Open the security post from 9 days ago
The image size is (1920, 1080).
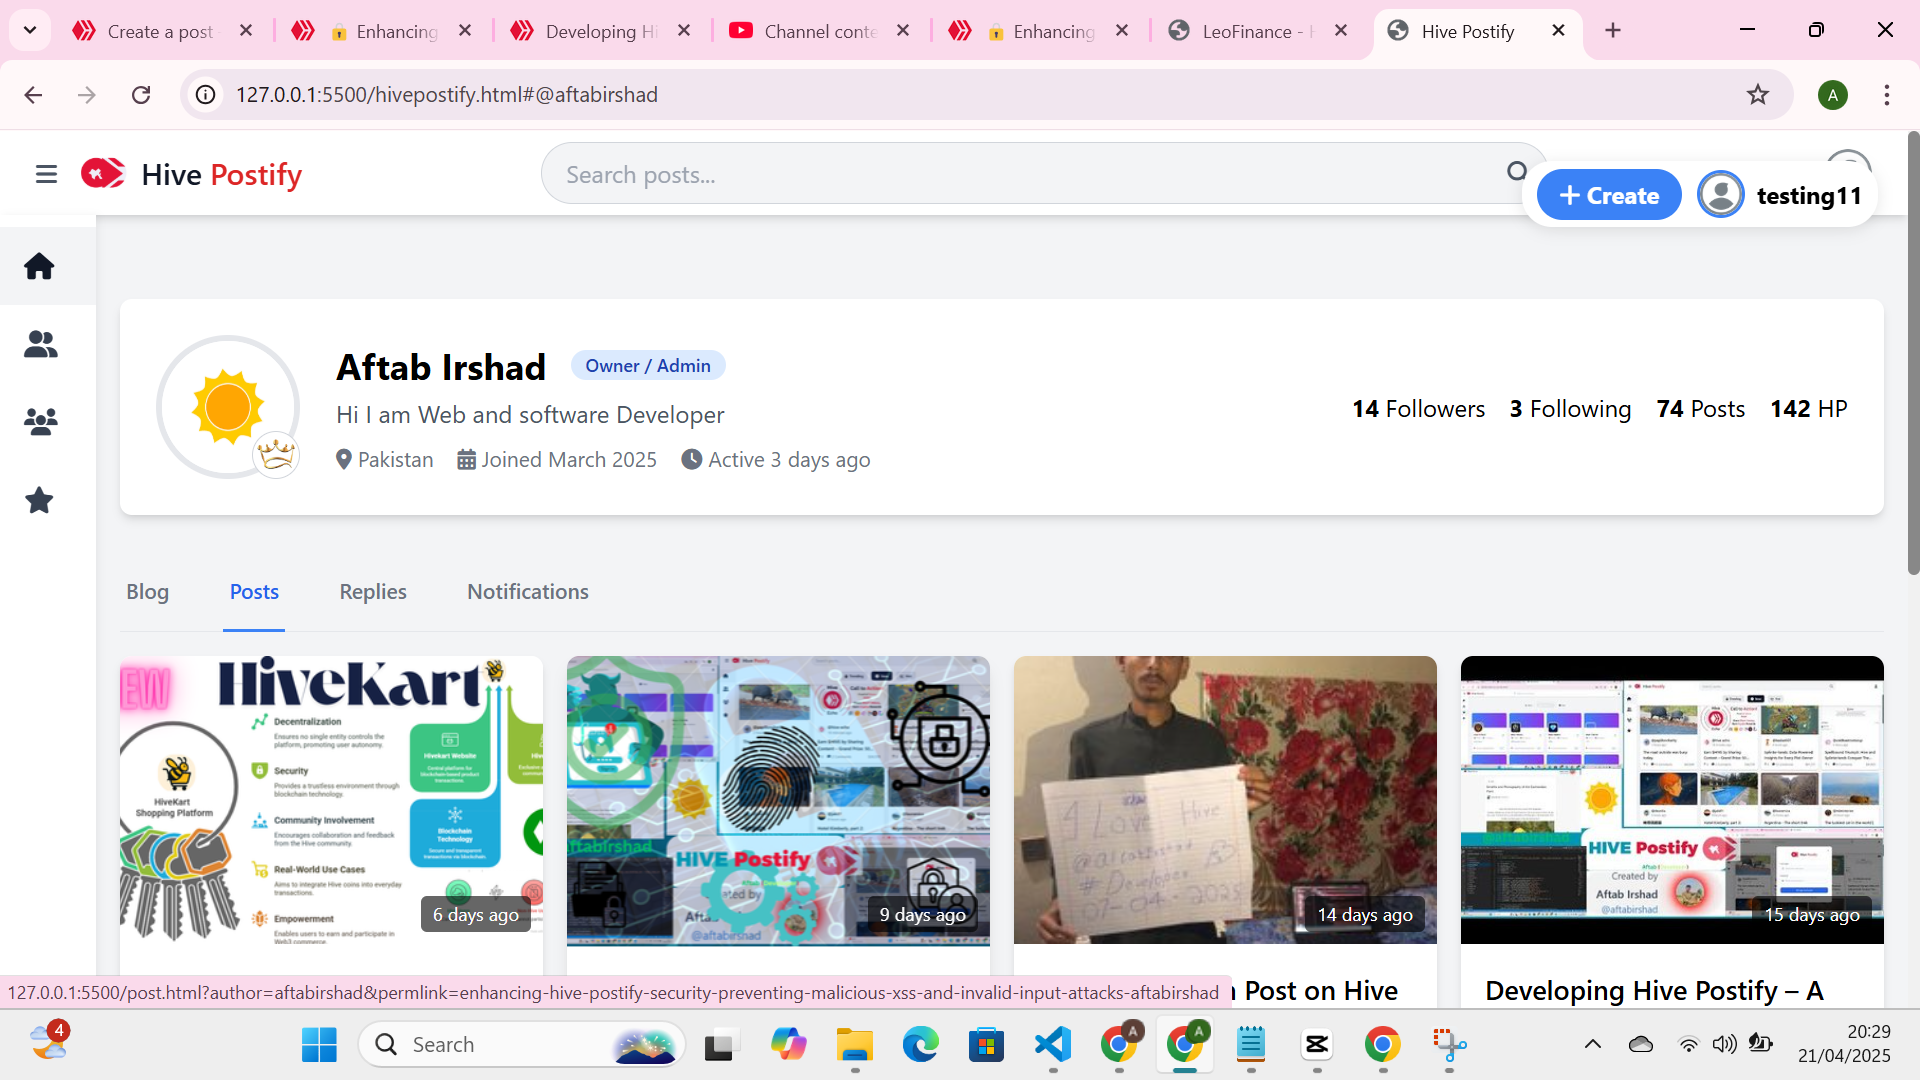tap(778, 800)
